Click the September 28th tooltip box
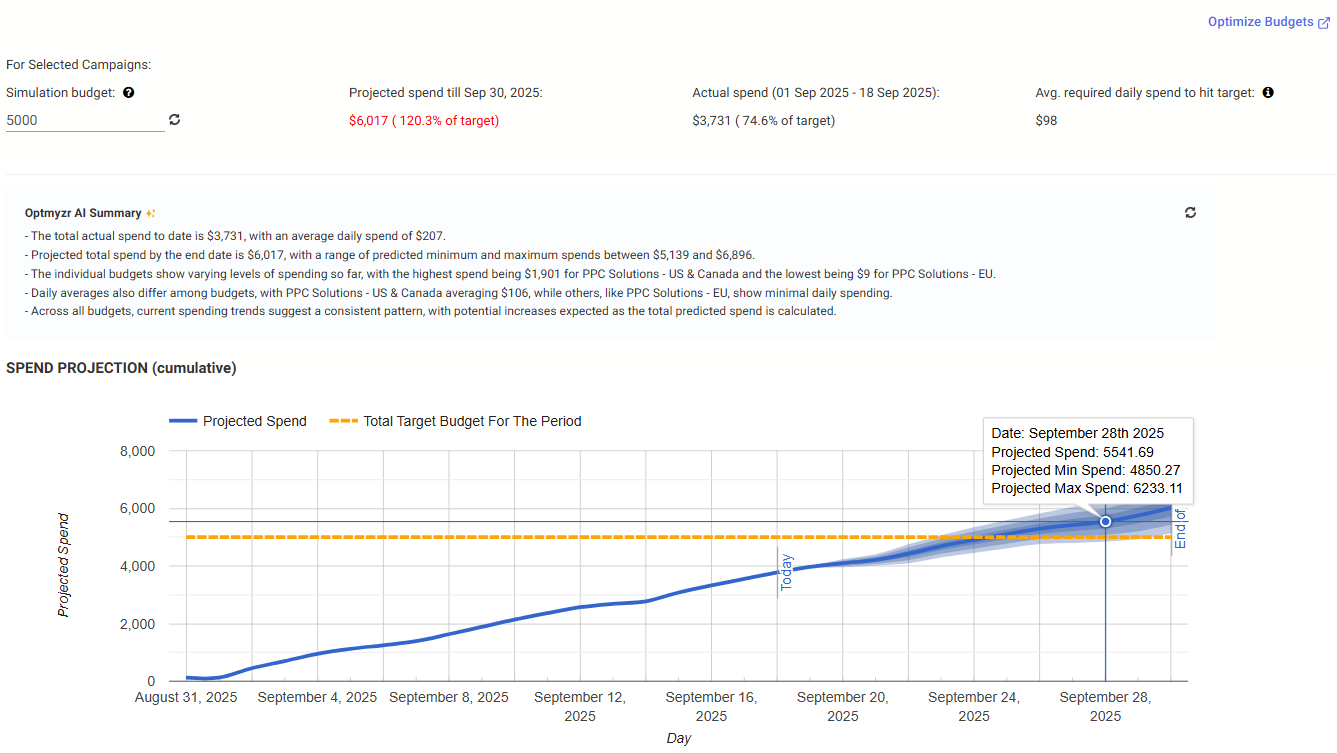 click(x=1087, y=461)
